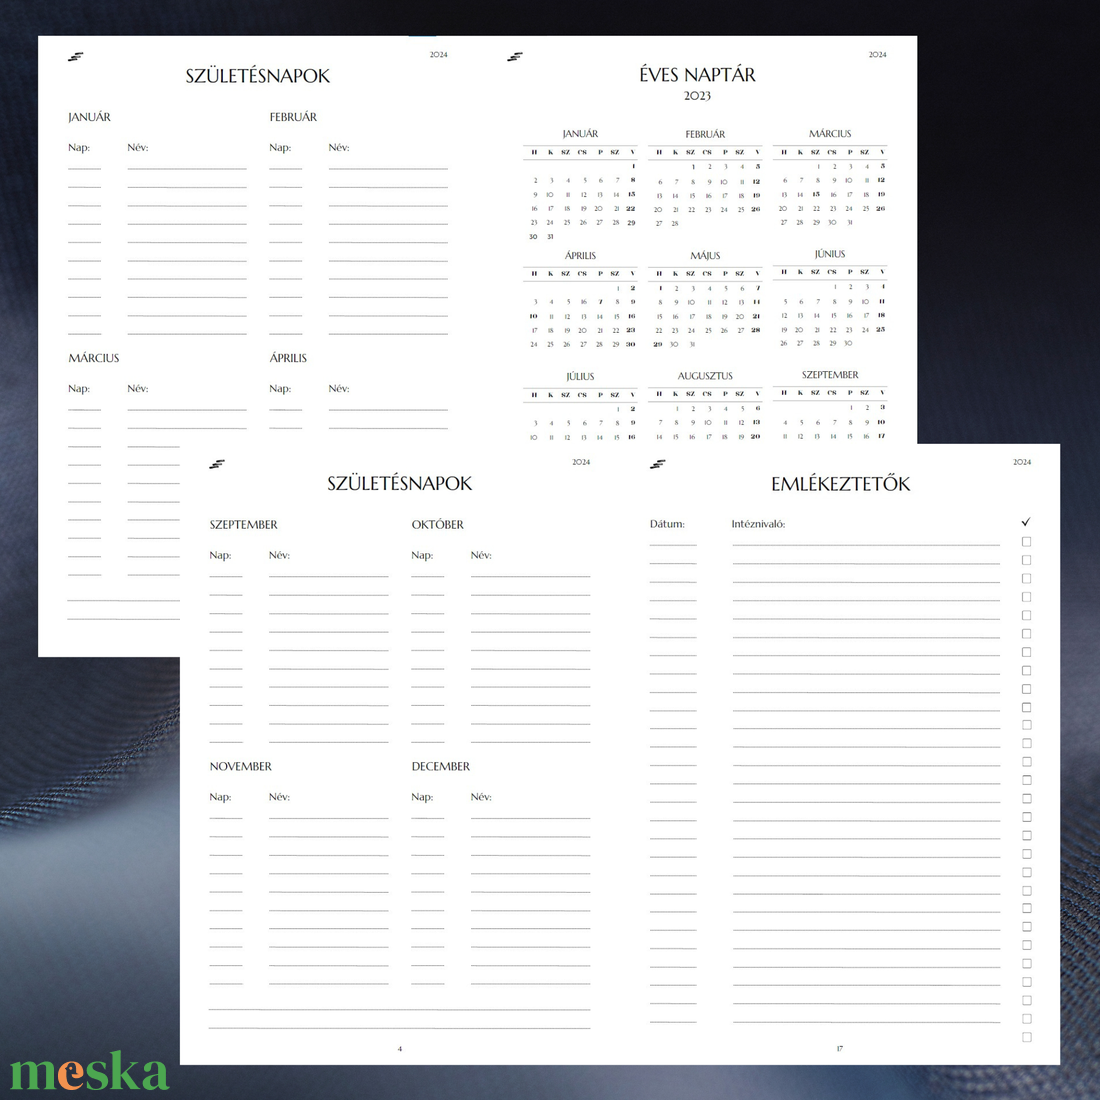Select the MÁRCIUS month in the yearly calendar
Viewport: 1100px width, 1100px height.
click(x=830, y=133)
